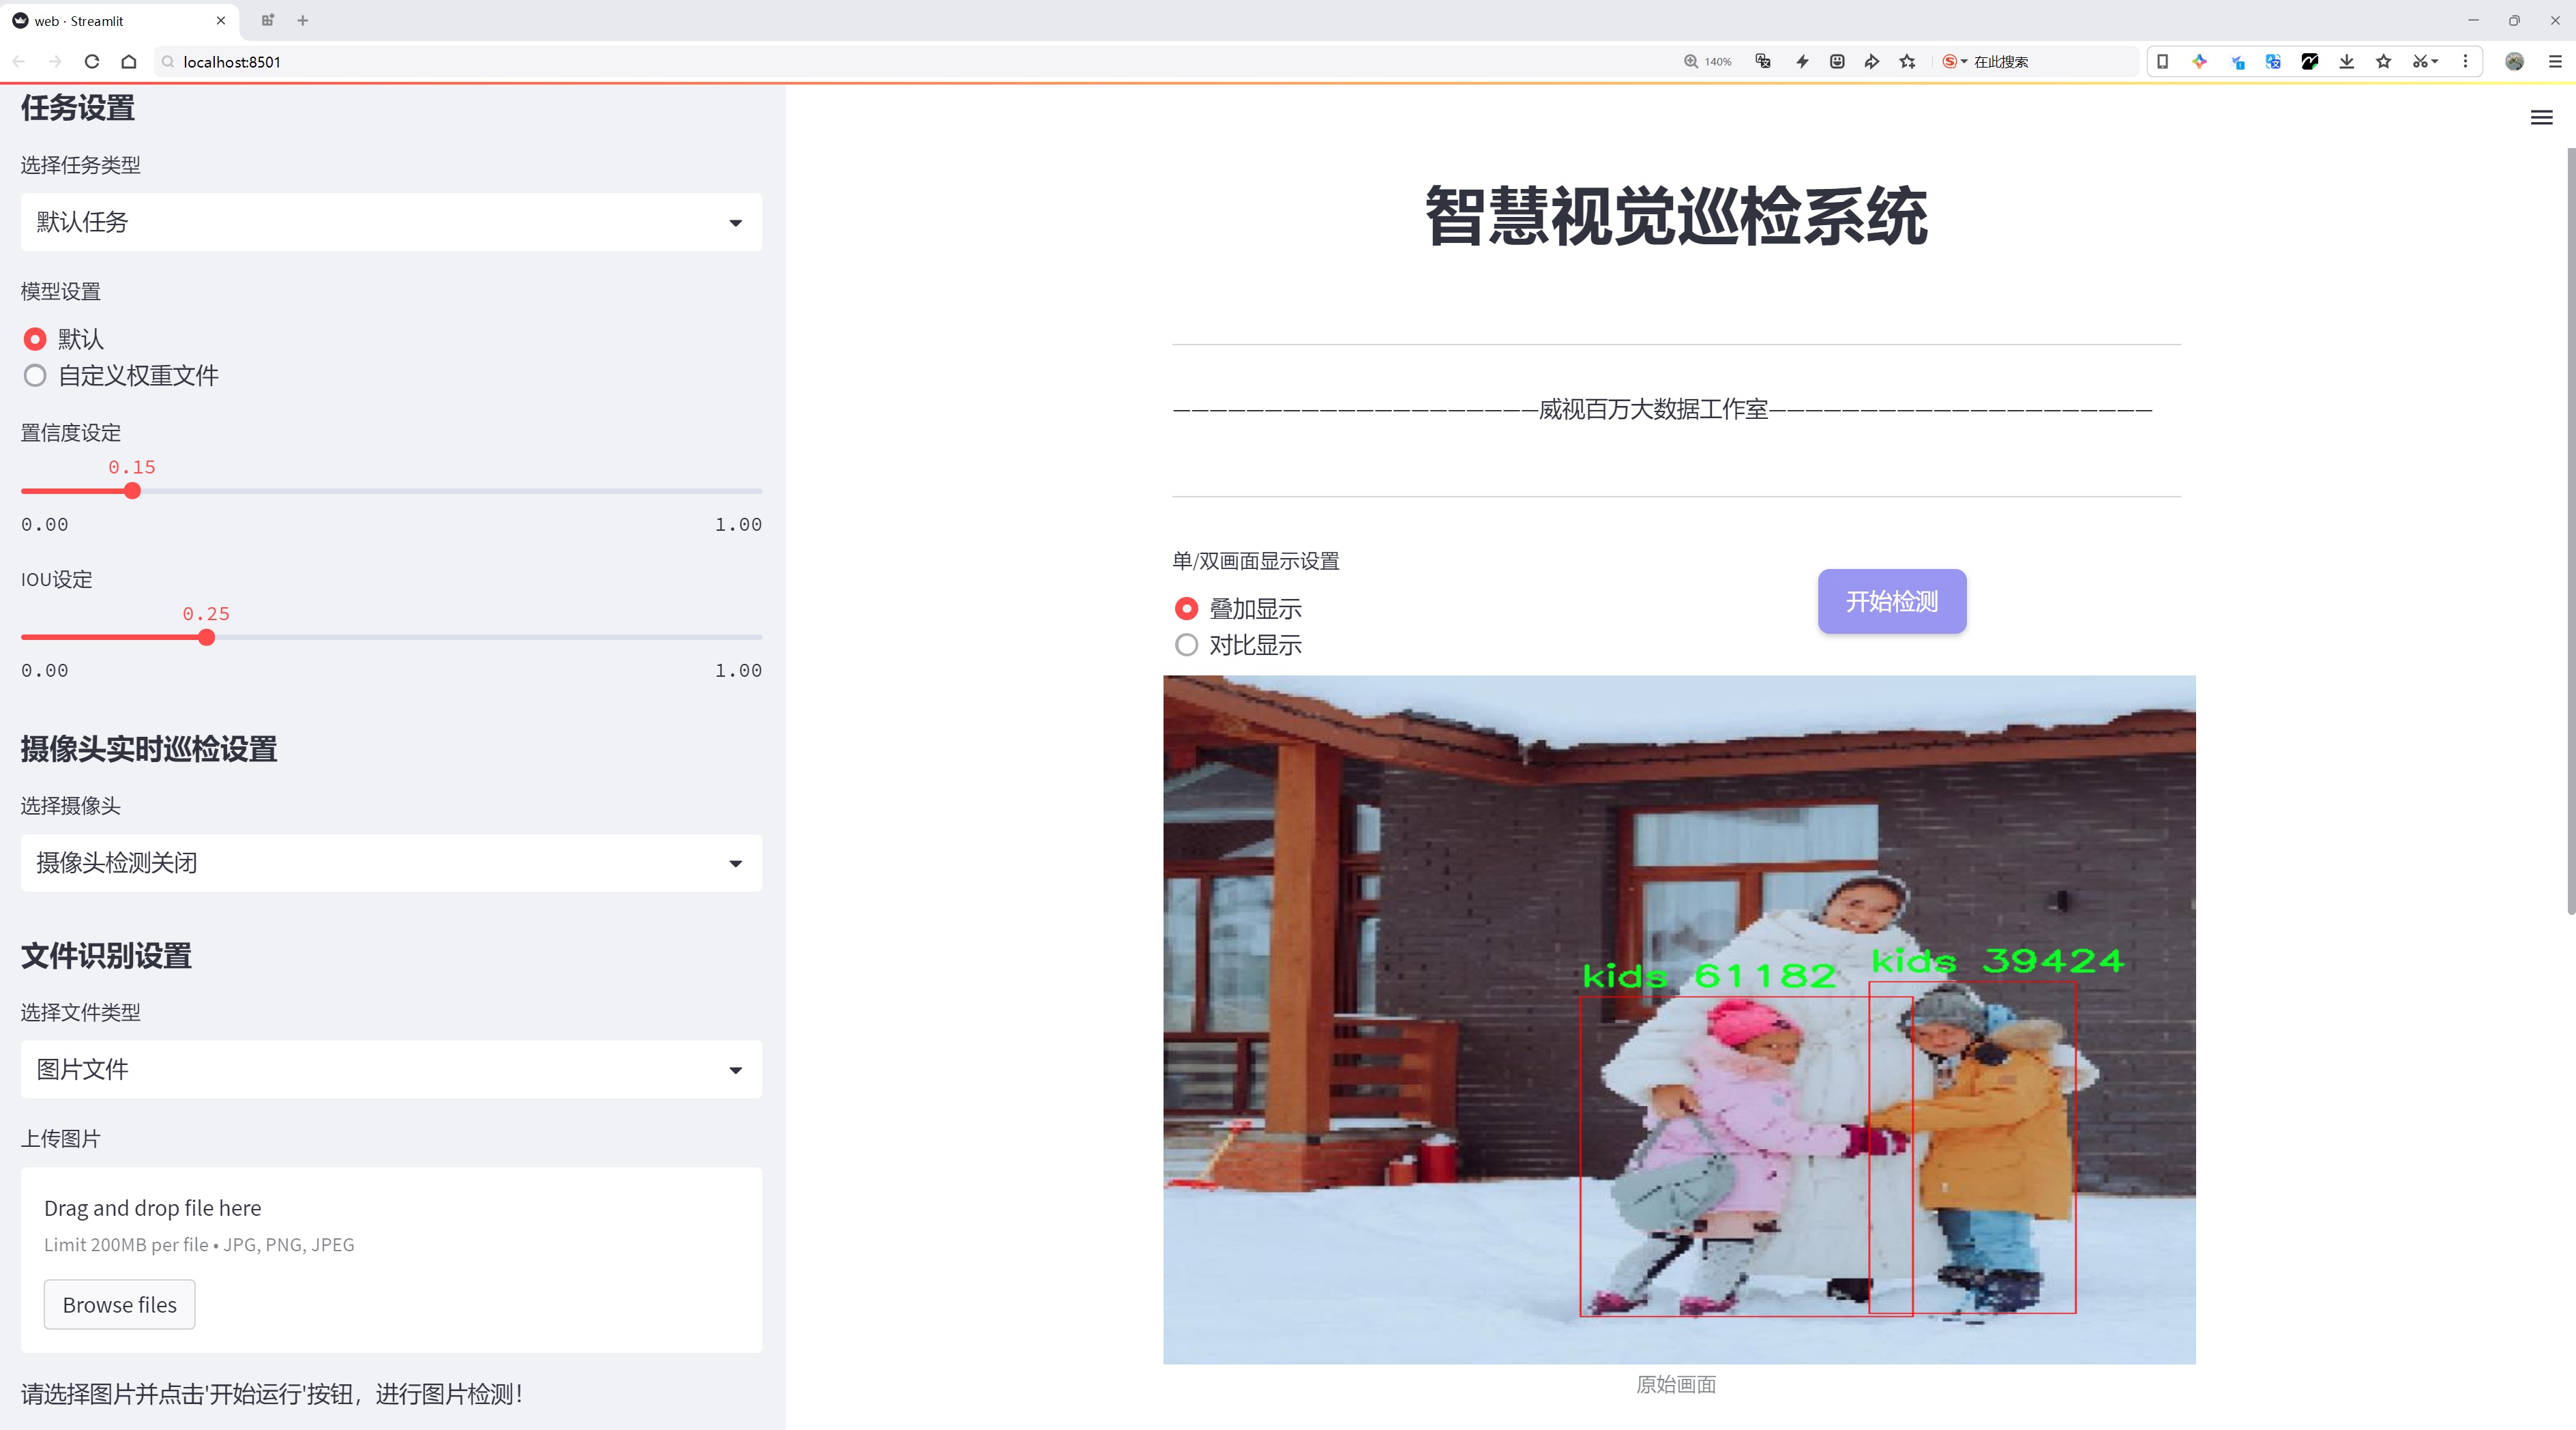The image size is (2576, 1430).
Task: Choose 自定义权重文件 radio option
Action: click(x=35, y=376)
